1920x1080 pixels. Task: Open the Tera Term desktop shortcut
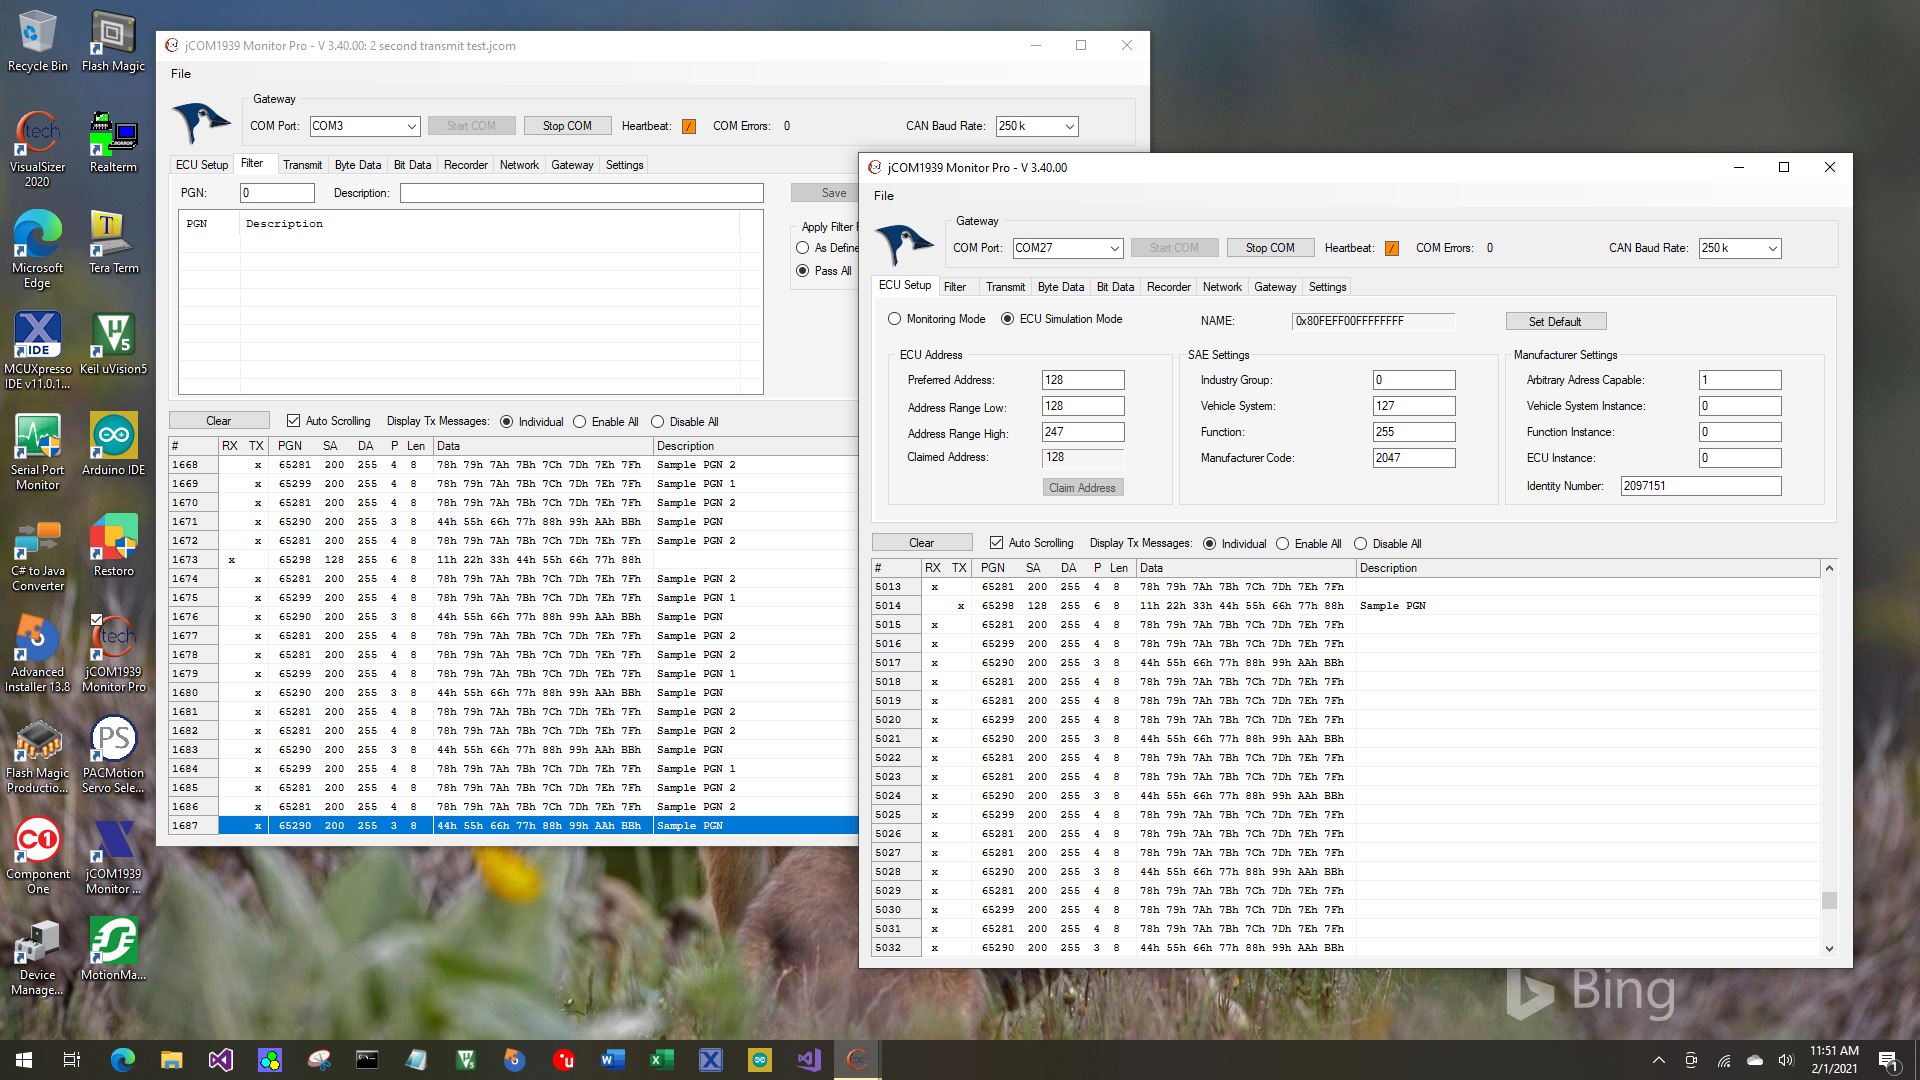coord(113,236)
